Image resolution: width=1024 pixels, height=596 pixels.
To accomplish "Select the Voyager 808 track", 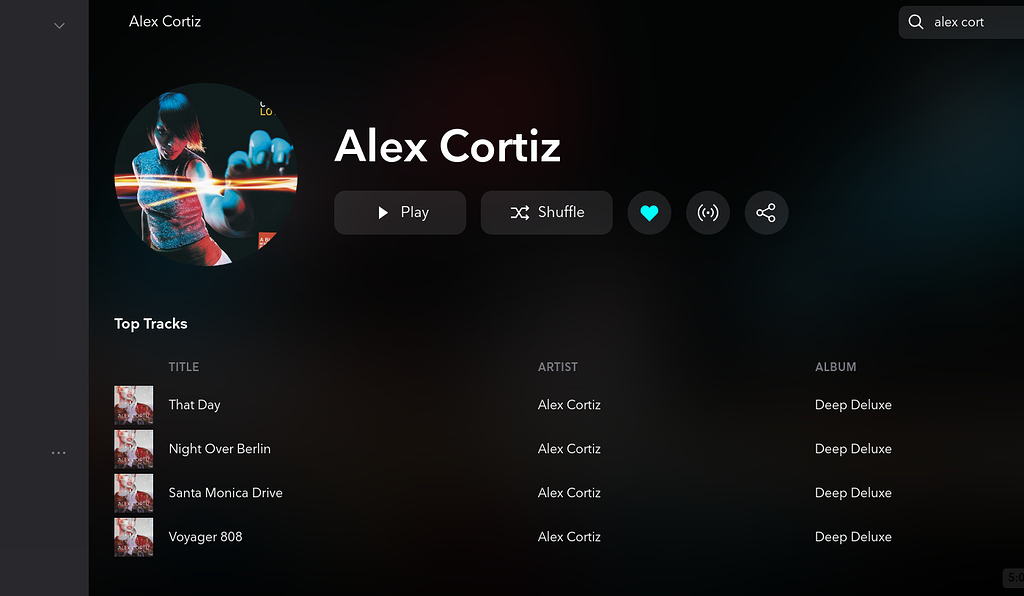I will [x=205, y=537].
